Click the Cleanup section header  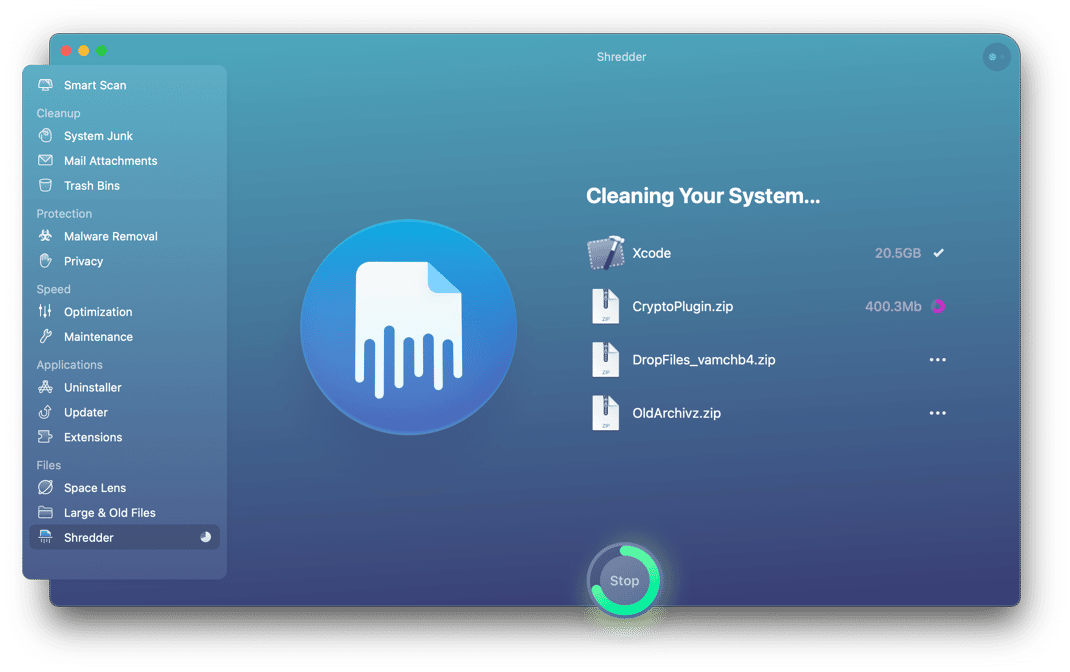(x=58, y=113)
